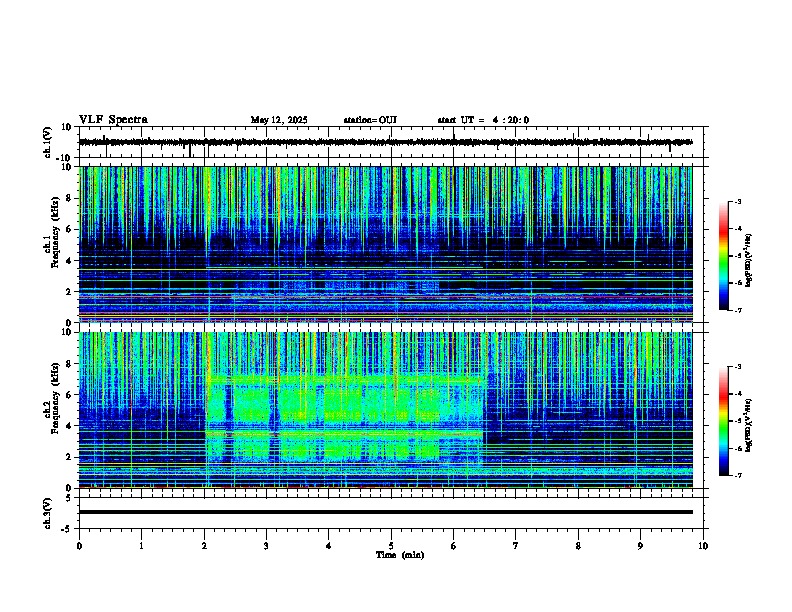Click the "-7" label below ch.1 colorbar
This screenshot has height=612, width=792.
point(738,310)
